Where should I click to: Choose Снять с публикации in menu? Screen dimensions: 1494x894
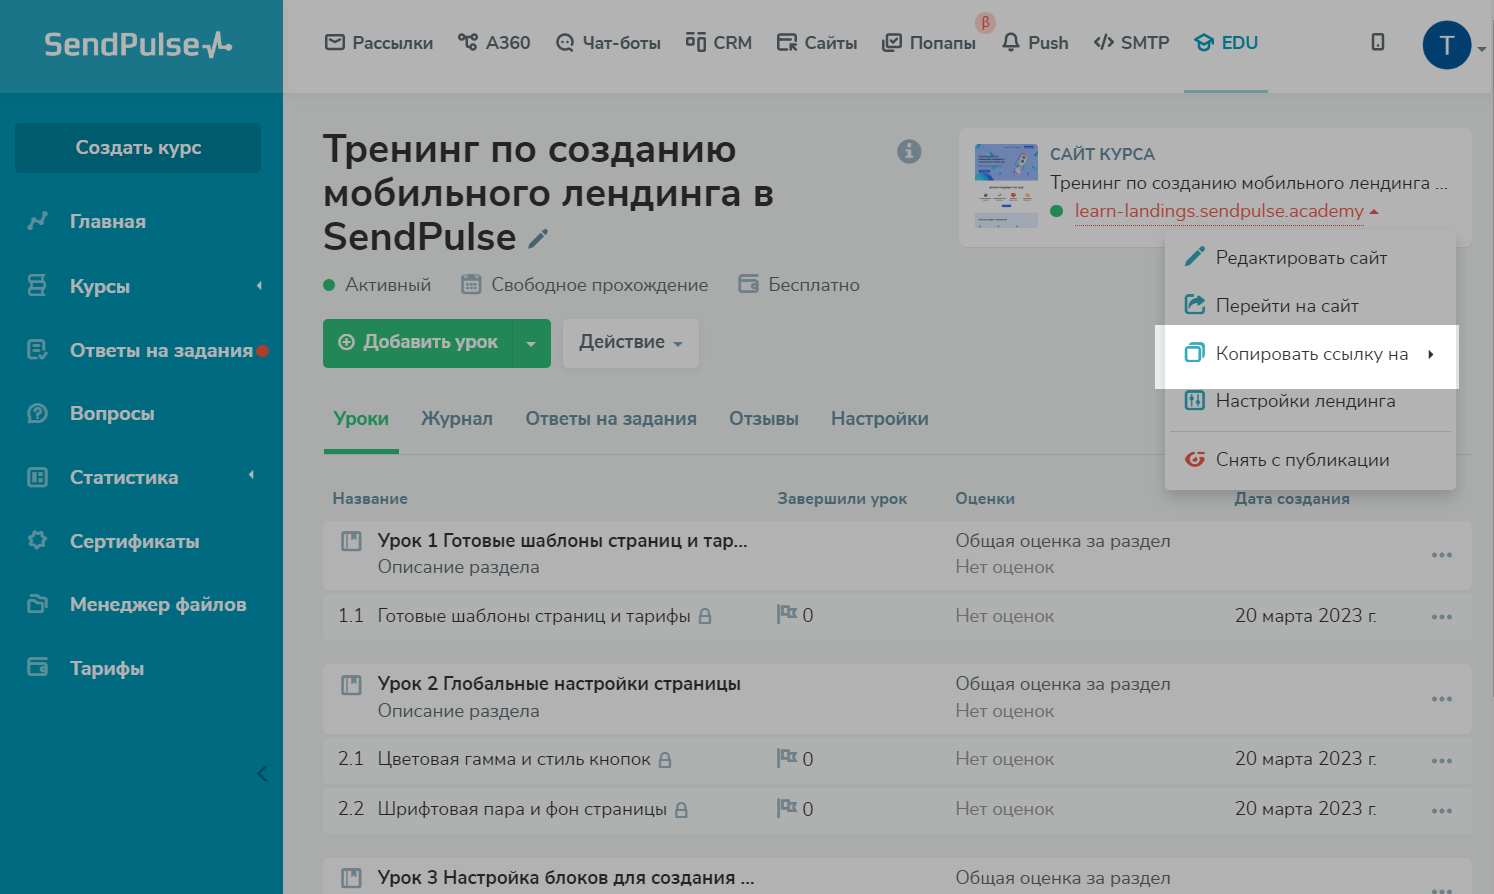point(1302,460)
